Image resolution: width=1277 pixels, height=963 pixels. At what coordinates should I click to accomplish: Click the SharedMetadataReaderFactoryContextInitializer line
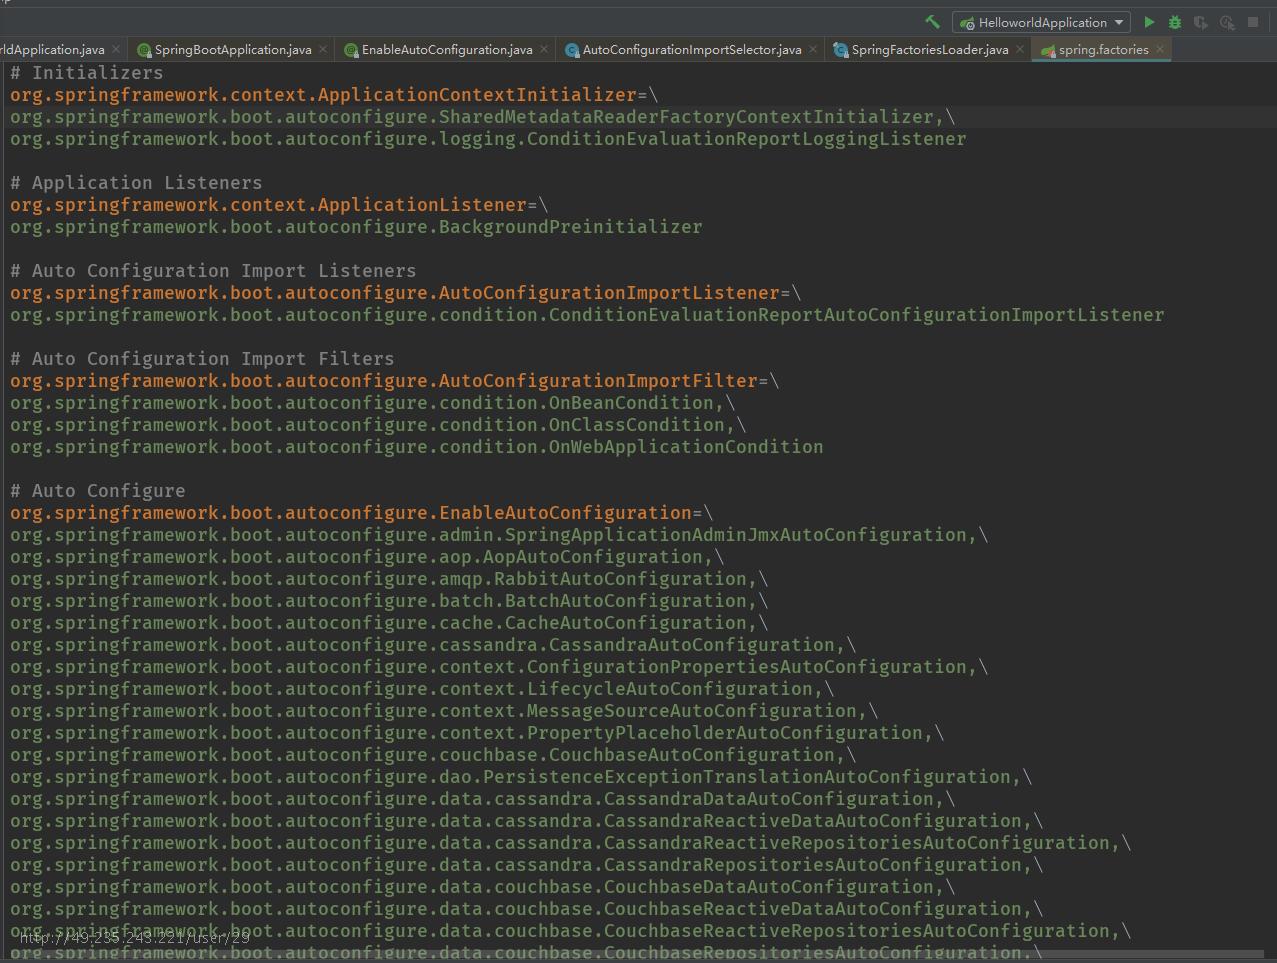[483, 117]
